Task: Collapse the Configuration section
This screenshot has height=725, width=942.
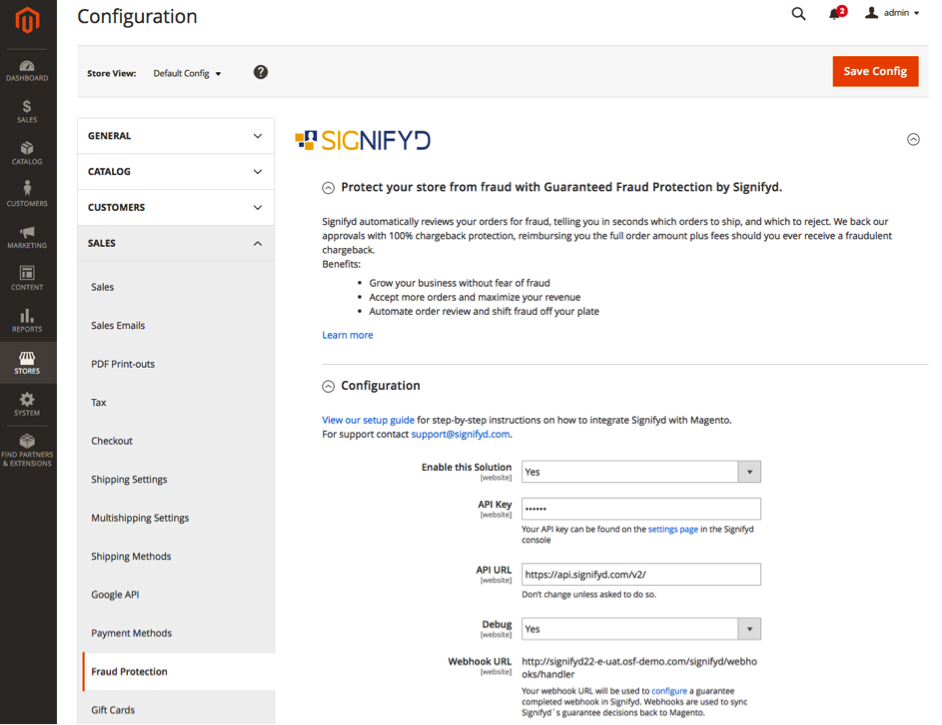Action: [328, 385]
